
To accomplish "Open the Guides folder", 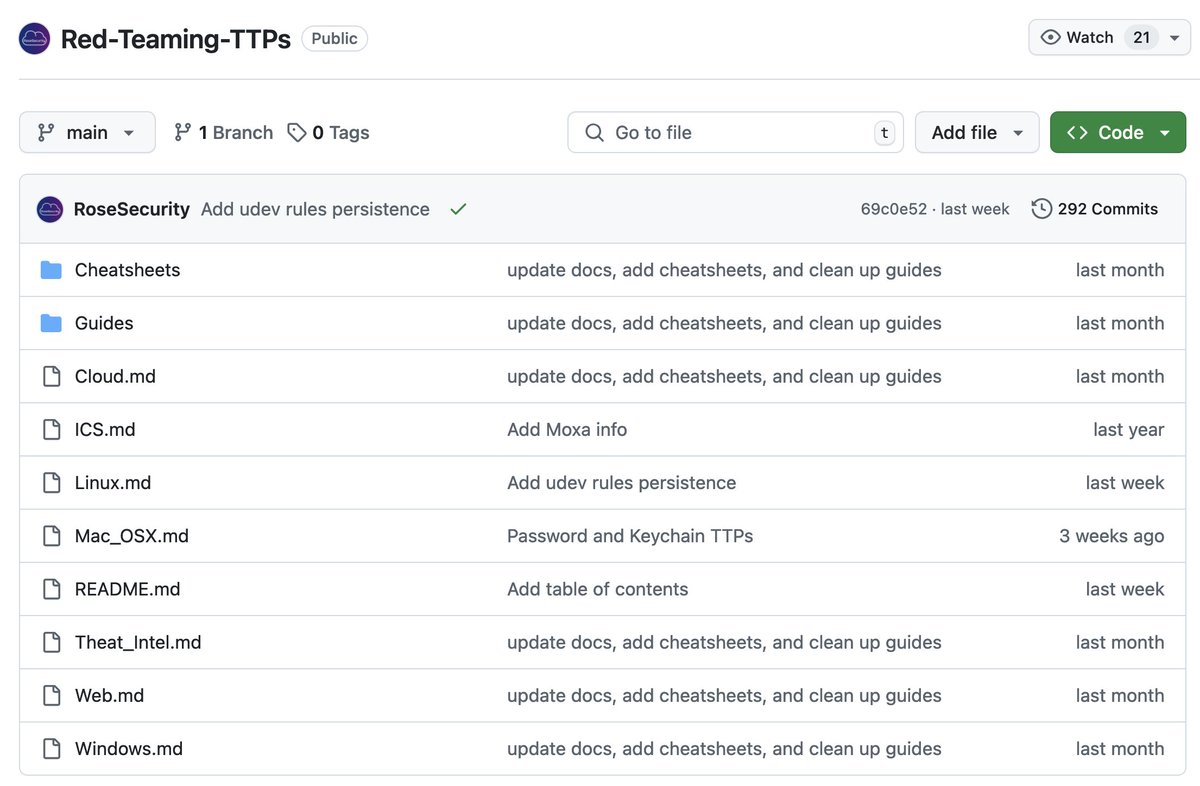I will pyautogui.click(x=104, y=323).
